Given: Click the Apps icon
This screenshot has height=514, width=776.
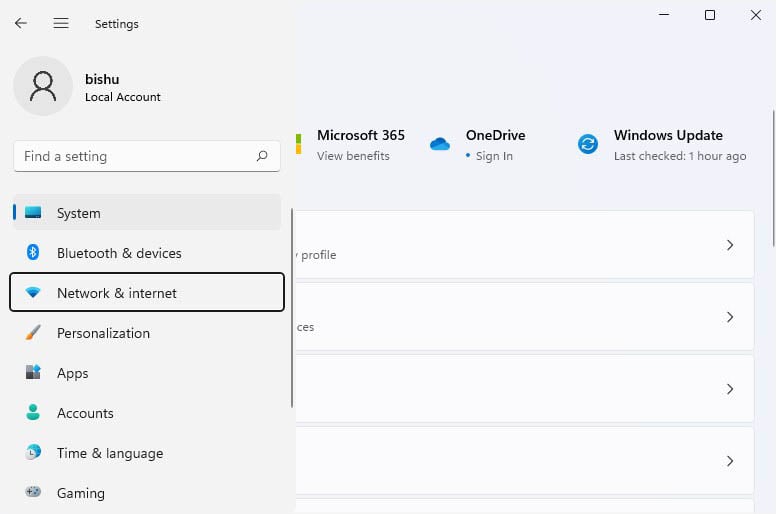Looking at the screenshot, I should pyautogui.click(x=33, y=372).
